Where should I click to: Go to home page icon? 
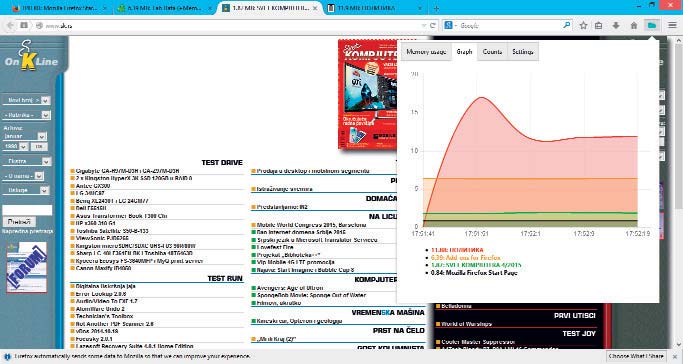tap(634, 26)
